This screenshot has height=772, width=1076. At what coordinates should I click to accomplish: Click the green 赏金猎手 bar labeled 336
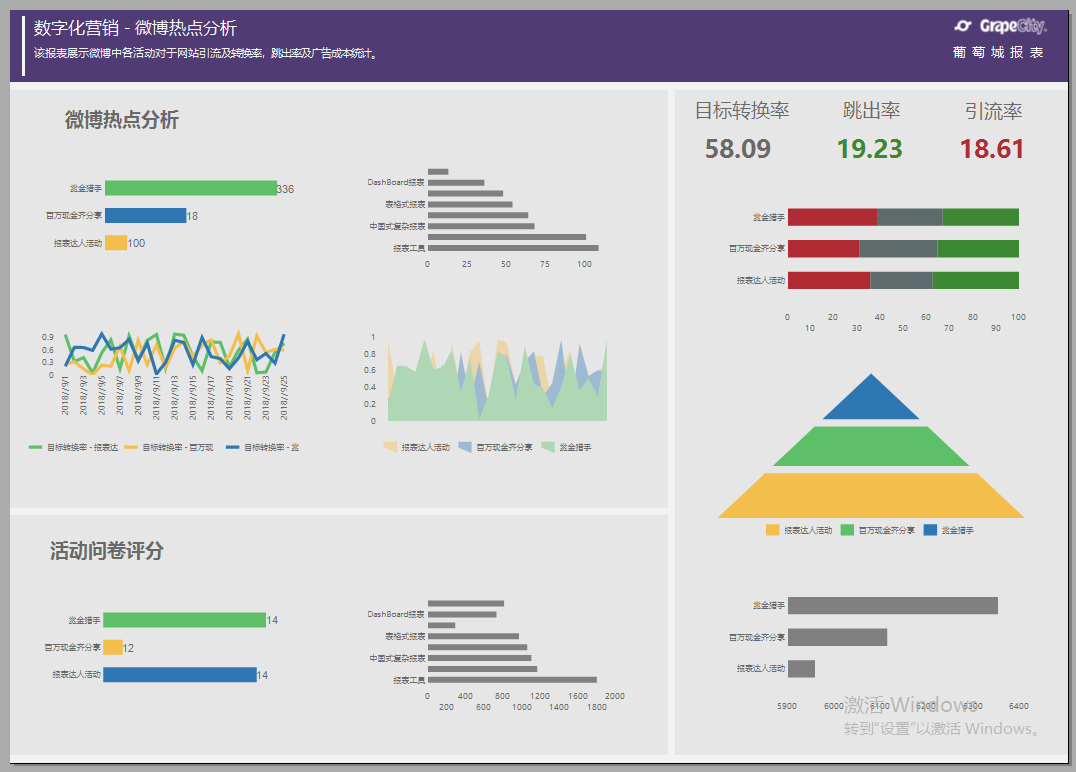(191, 188)
